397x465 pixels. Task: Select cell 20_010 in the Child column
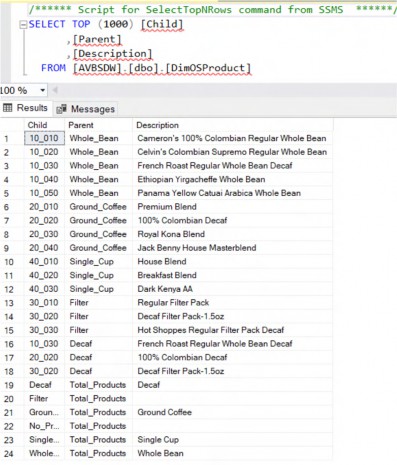coord(44,207)
